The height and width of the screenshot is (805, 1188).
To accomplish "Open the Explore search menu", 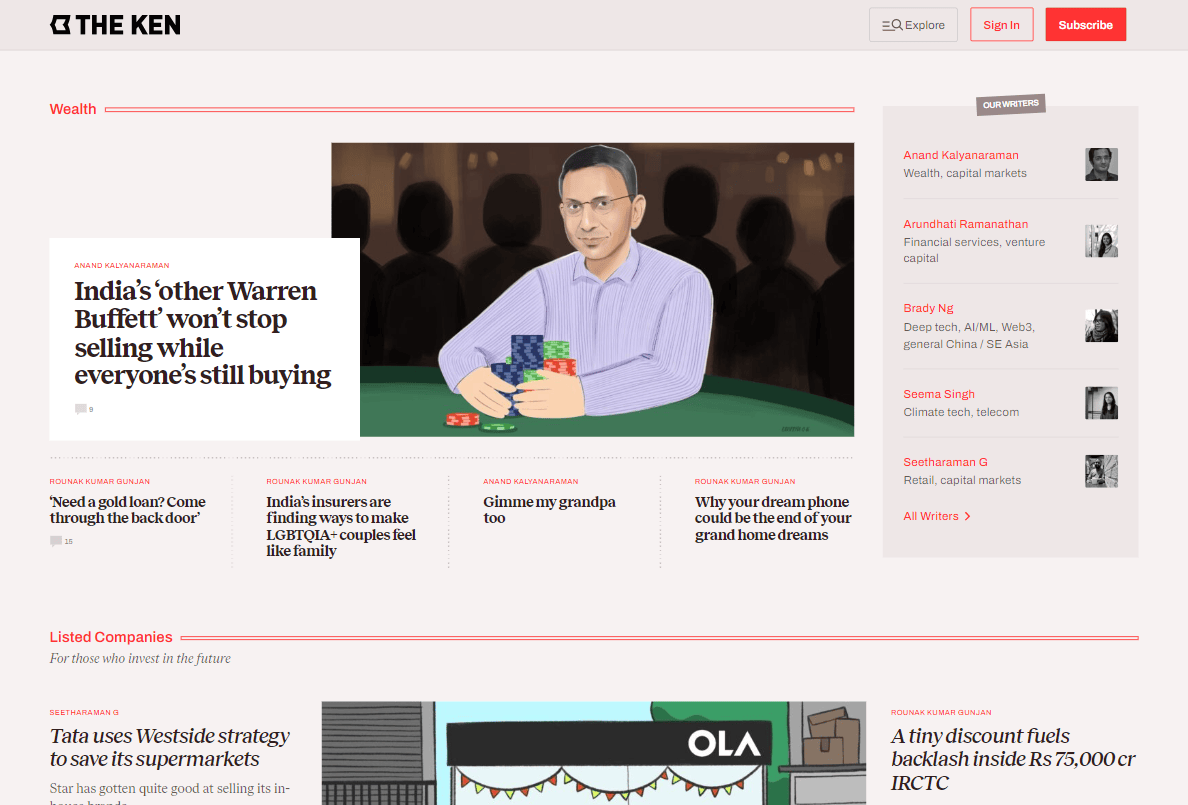I will click(913, 25).
